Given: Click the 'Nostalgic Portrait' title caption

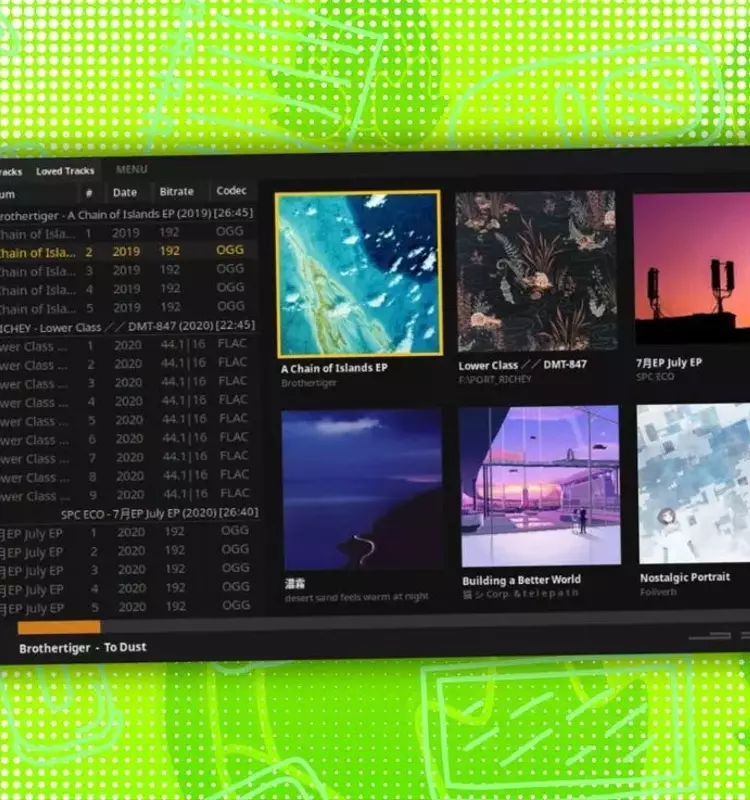Looking at the screenshot, I should [x=685, y=578].
